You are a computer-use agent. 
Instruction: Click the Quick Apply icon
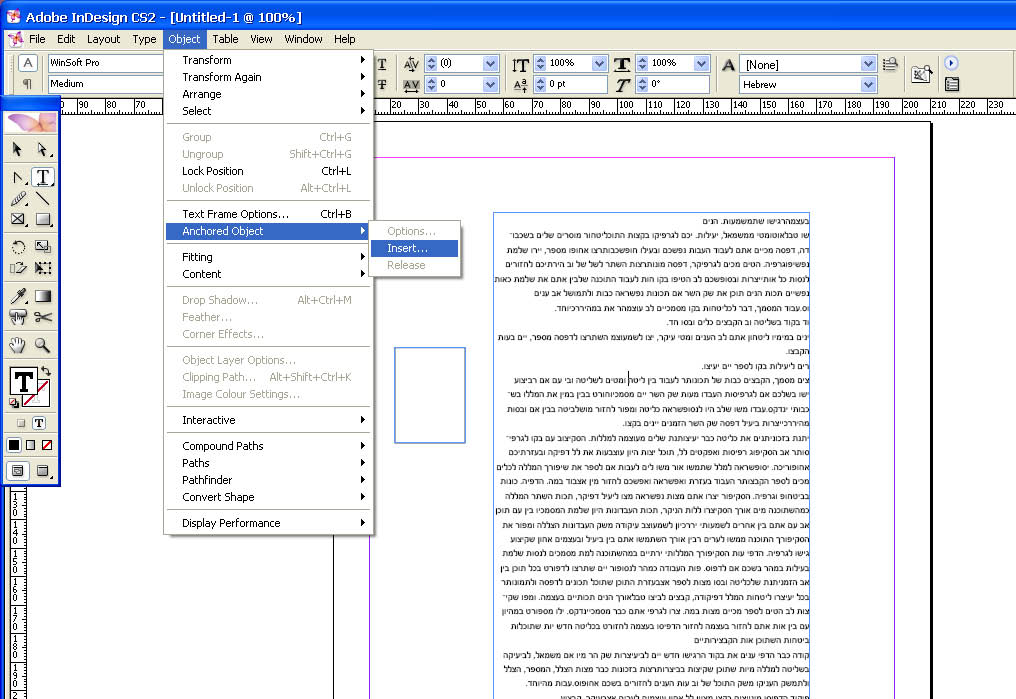[890, 63]
